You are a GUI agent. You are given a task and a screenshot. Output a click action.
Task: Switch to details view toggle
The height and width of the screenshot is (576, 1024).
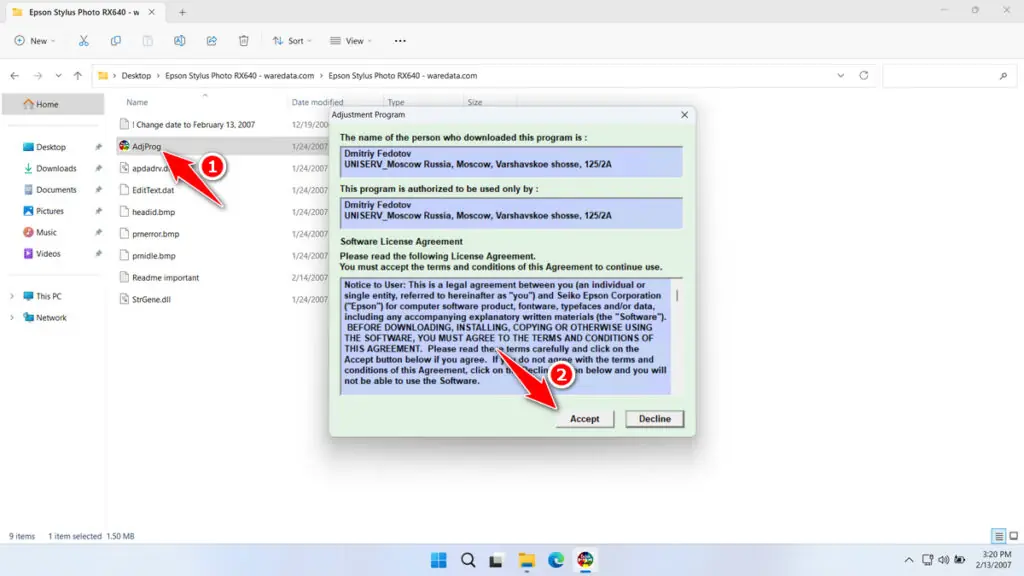pyautogui.click(x=998, y=536)
